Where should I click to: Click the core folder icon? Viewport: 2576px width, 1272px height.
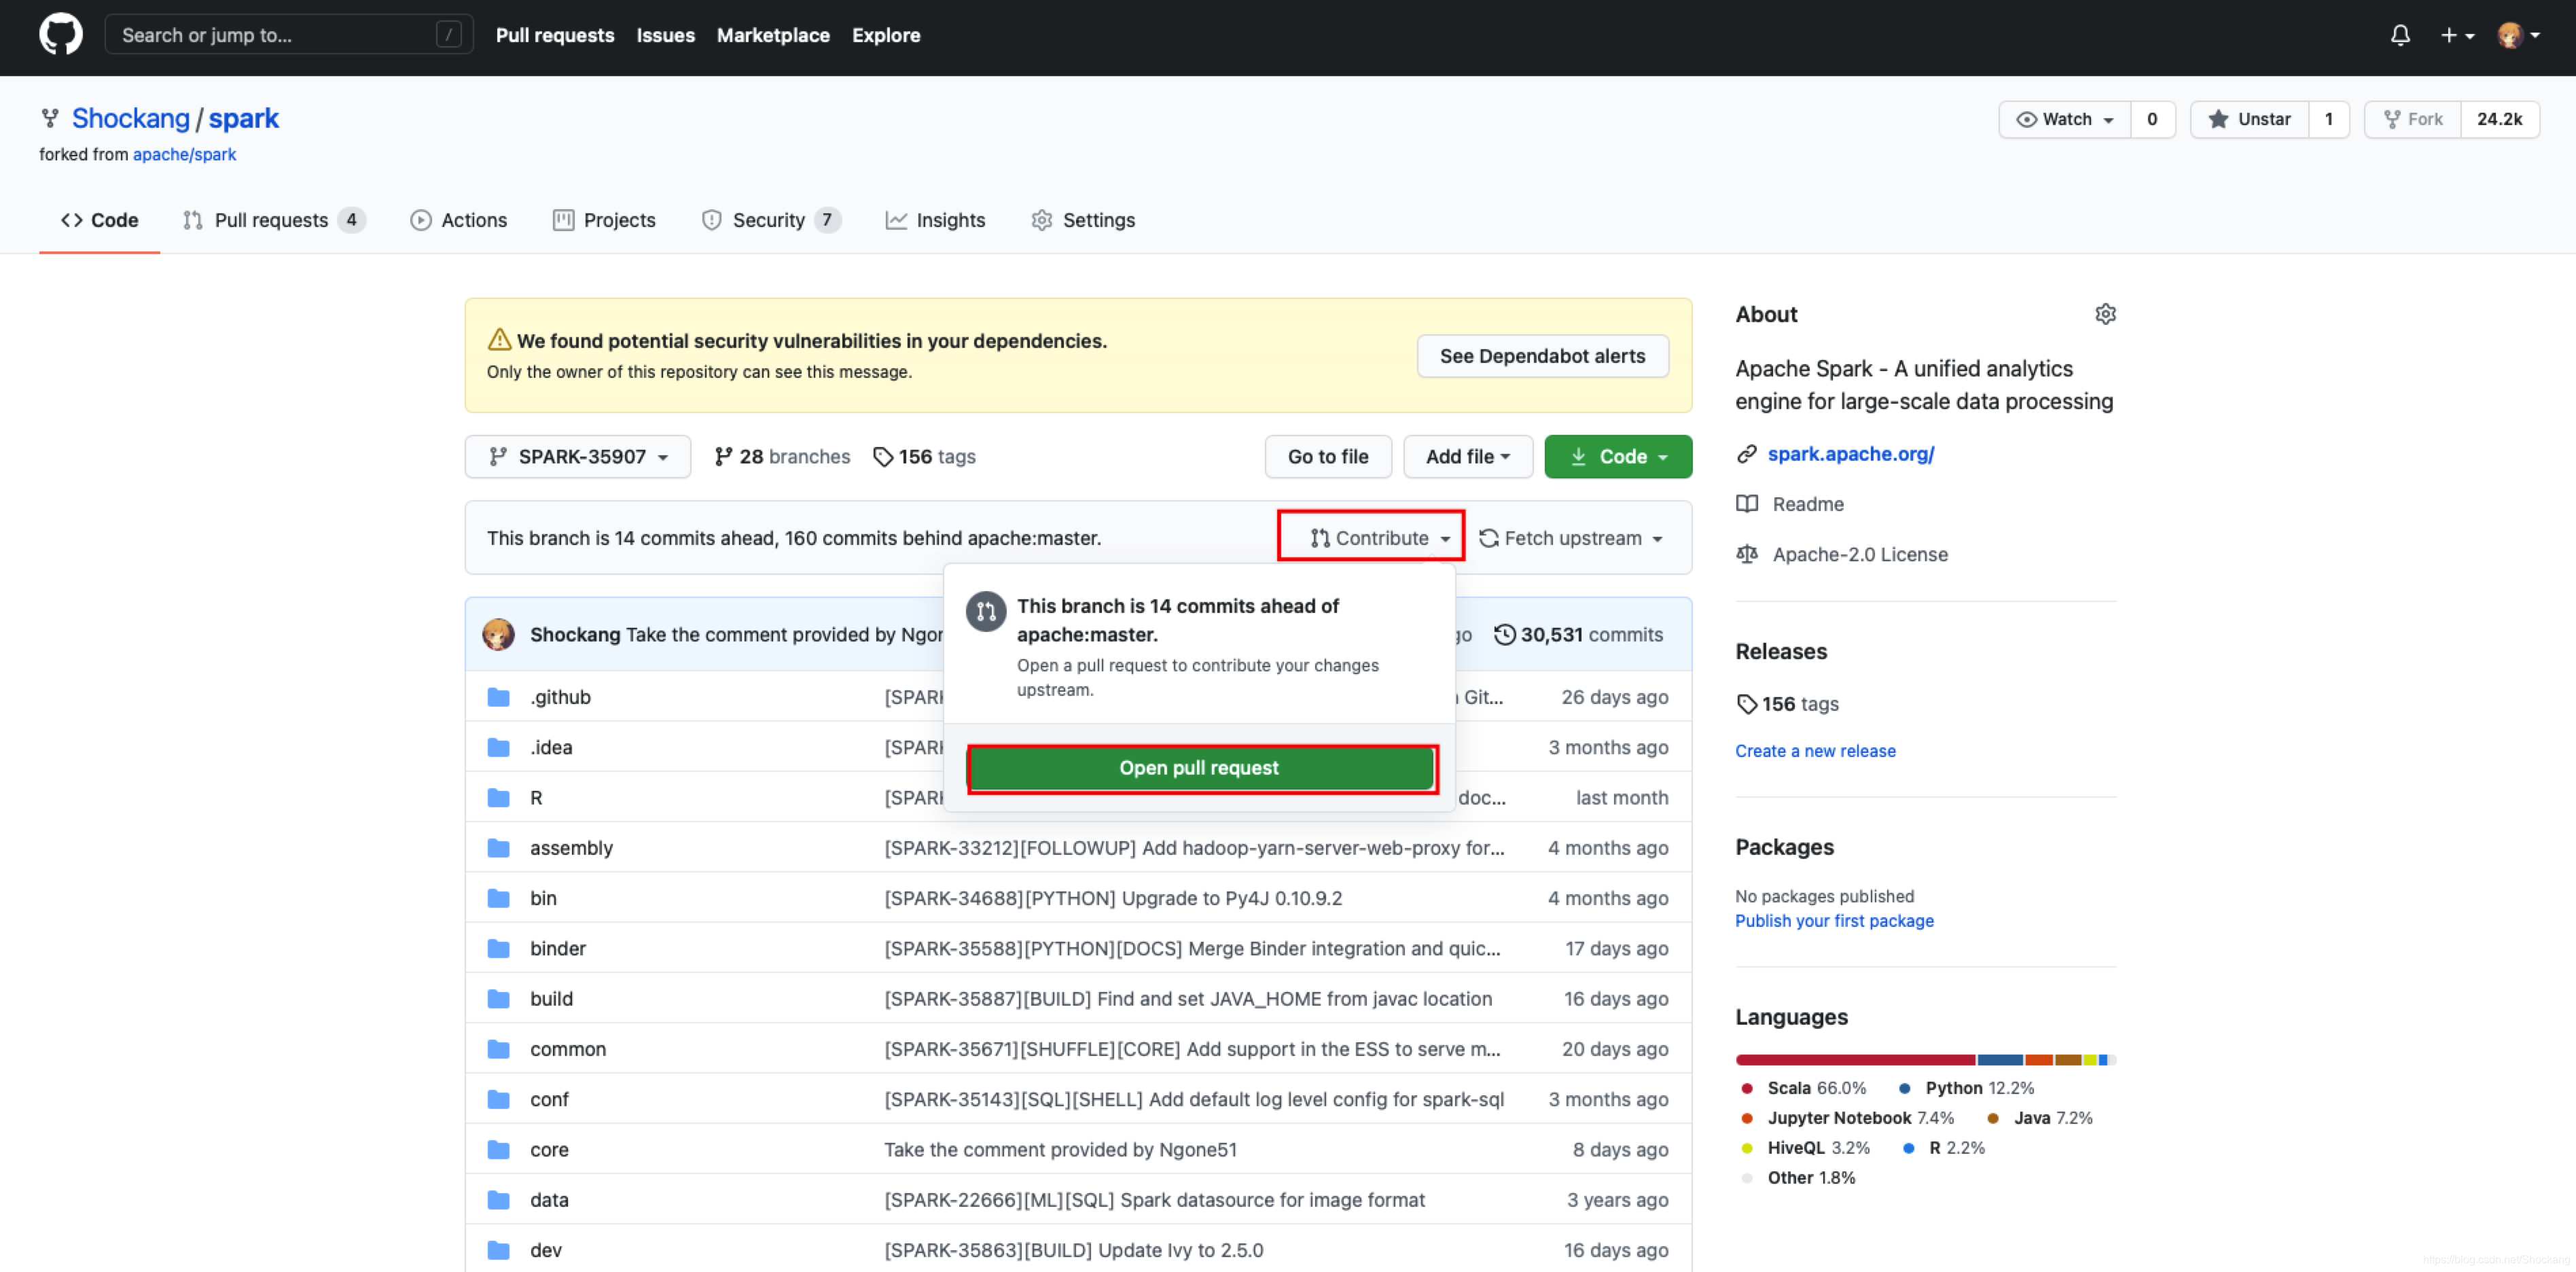498,1149
